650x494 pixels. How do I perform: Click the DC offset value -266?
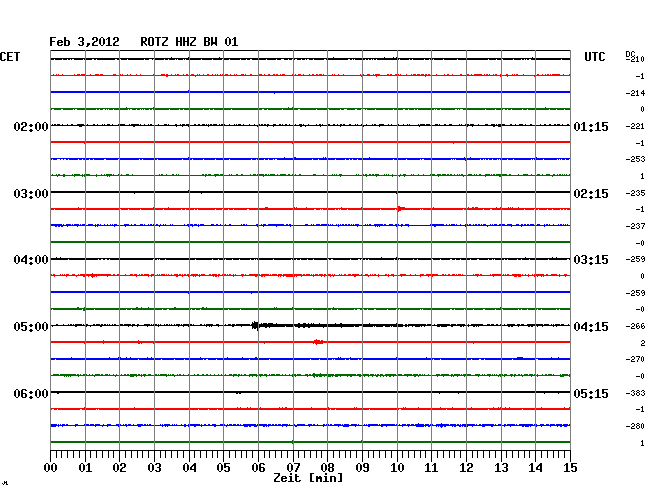(635, 326)
